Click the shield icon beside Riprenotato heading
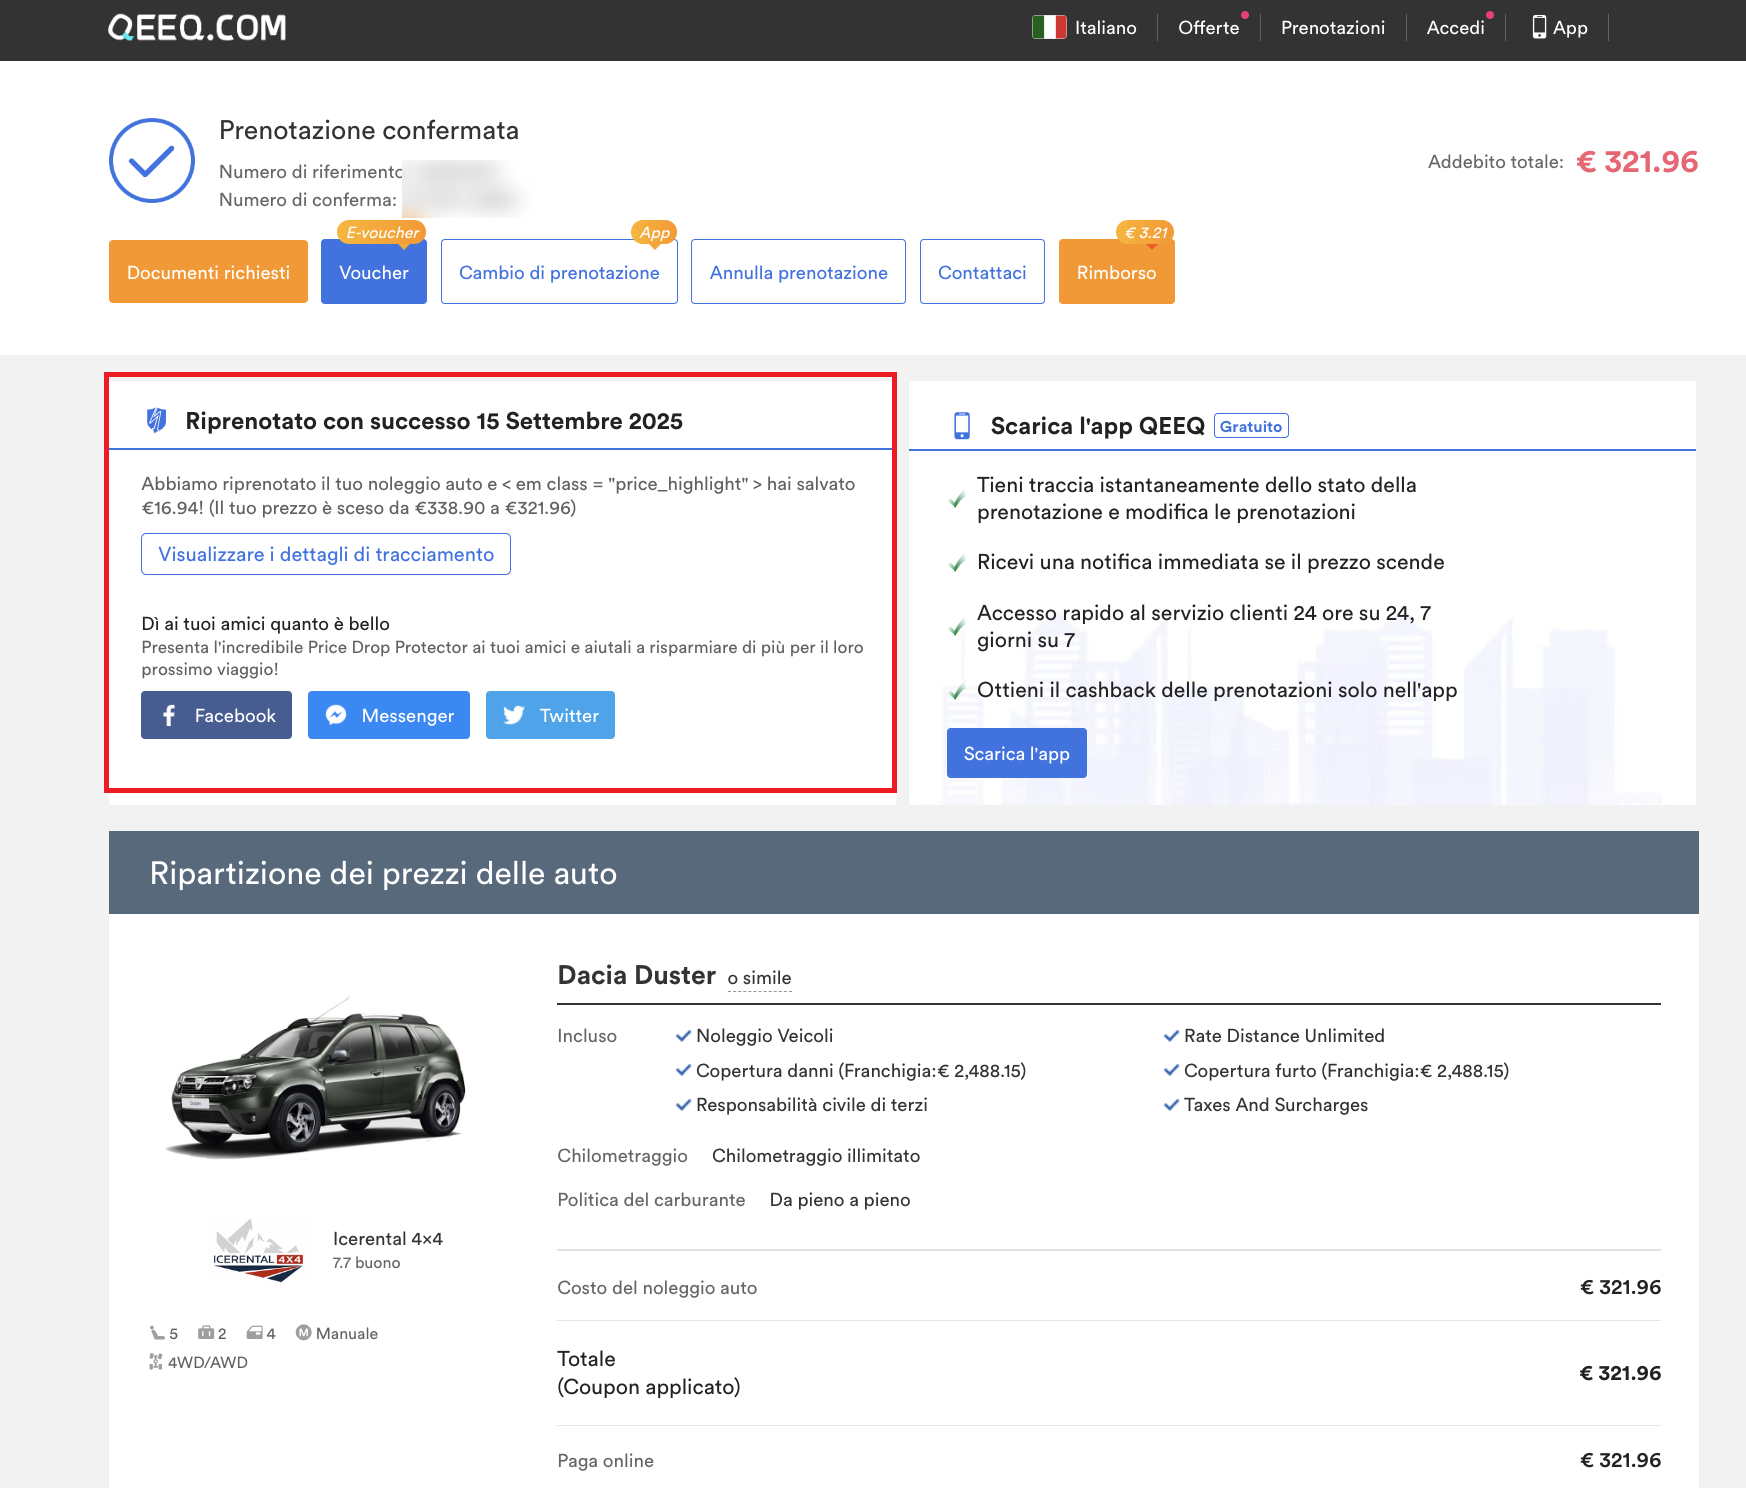Image resolution: width=1746 pixels, height=1488 pixels. tap(156, 420)
